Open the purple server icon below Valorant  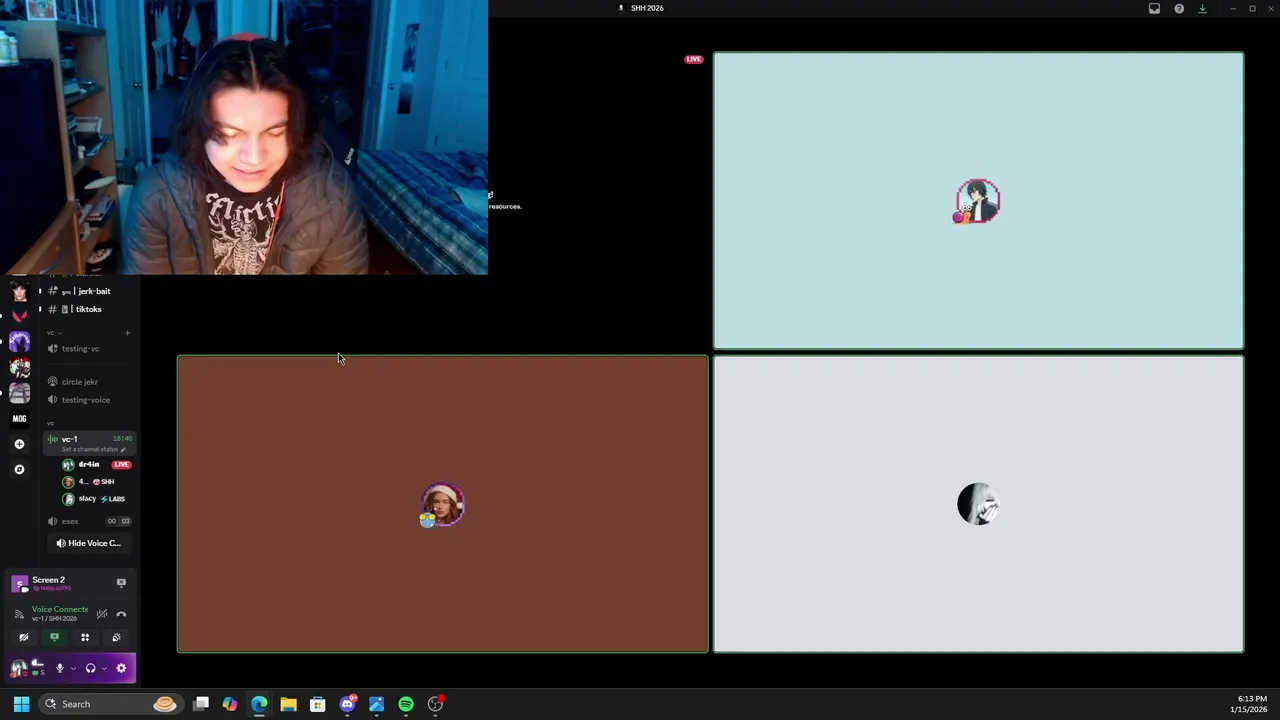point(19,342)
